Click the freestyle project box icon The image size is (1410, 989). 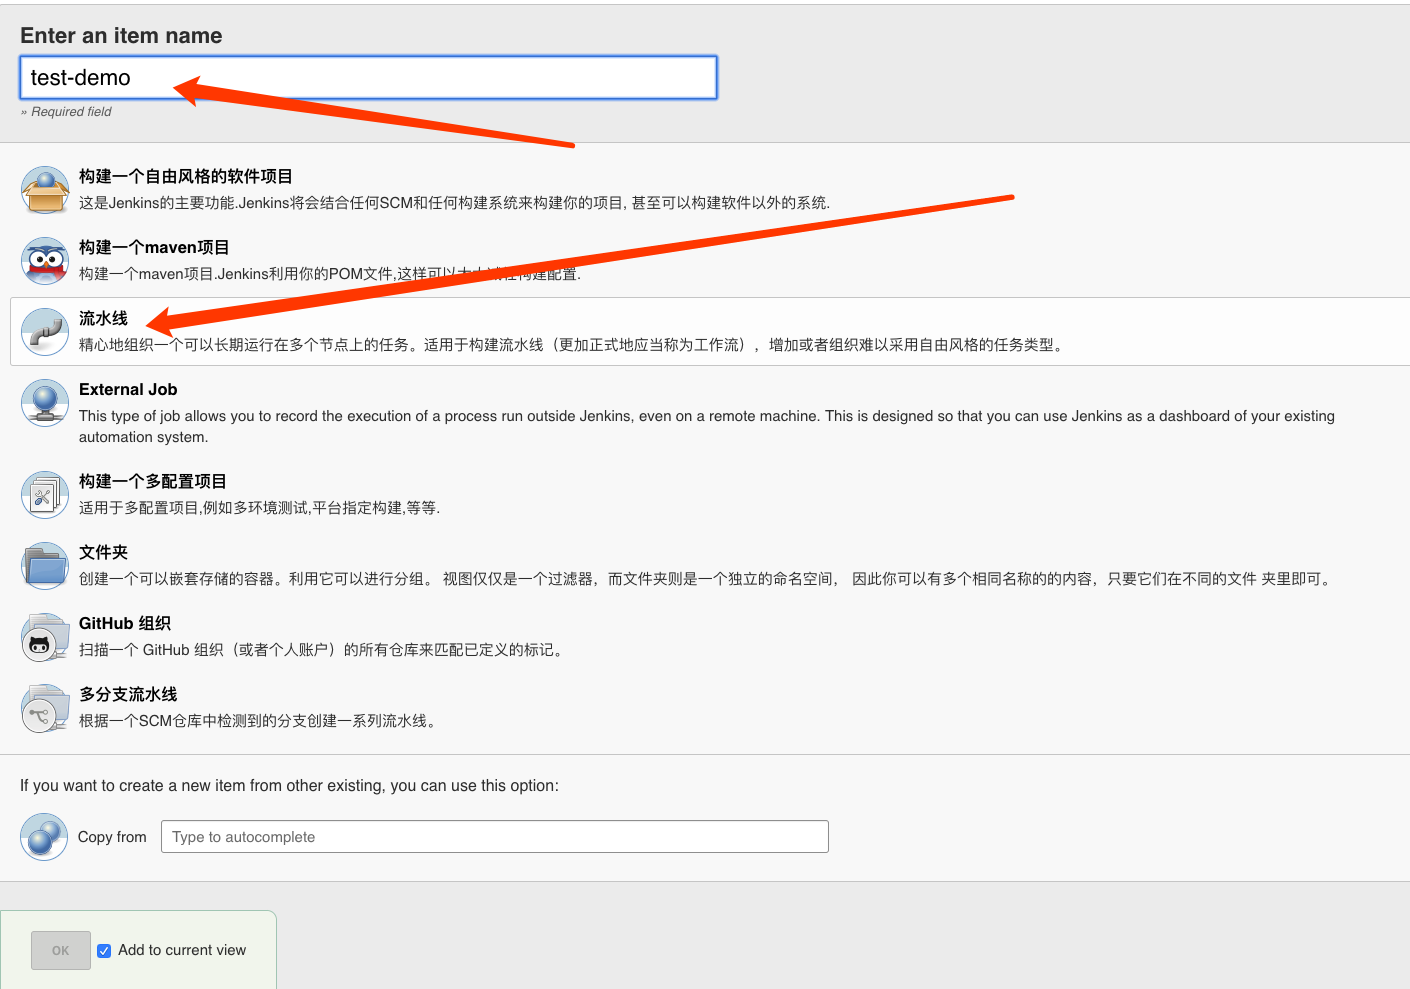click(x=45, y=190)
